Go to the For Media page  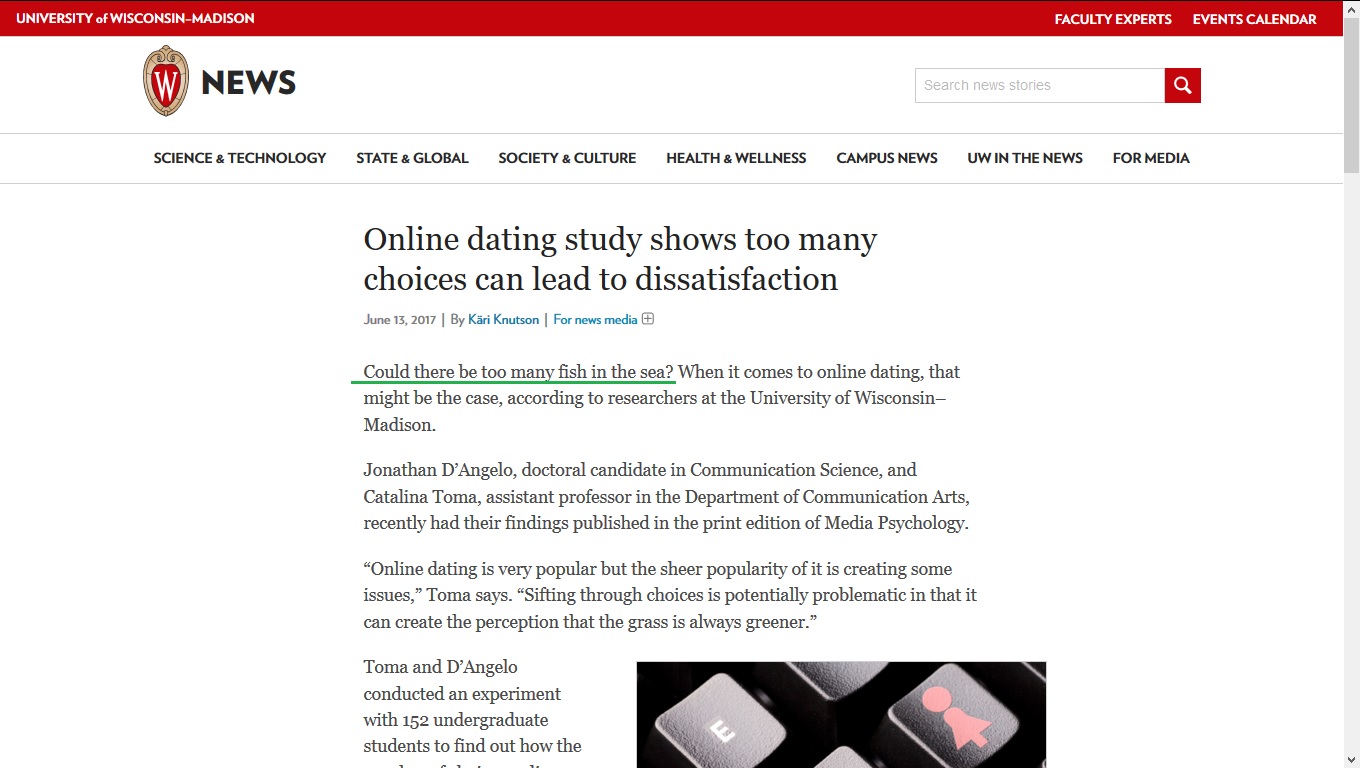click(1151, 158)
